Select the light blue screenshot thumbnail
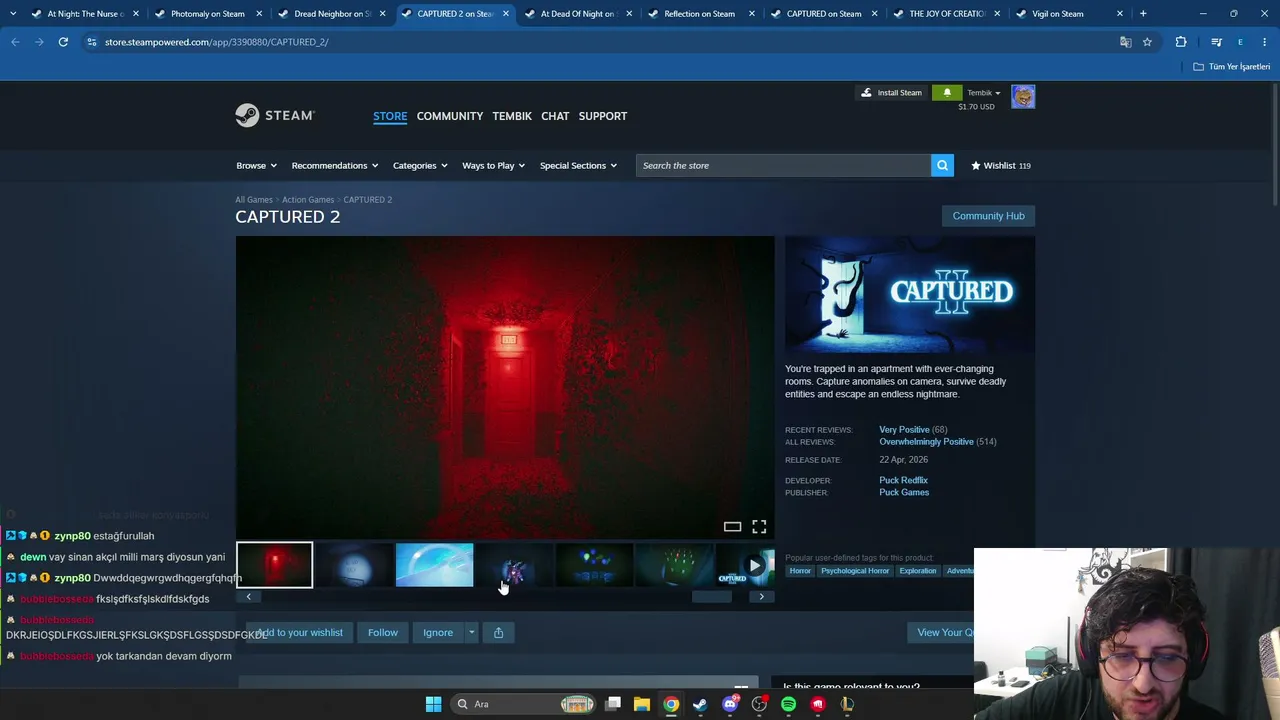This screenshot has height=720, width=1280. coord(434,565)
